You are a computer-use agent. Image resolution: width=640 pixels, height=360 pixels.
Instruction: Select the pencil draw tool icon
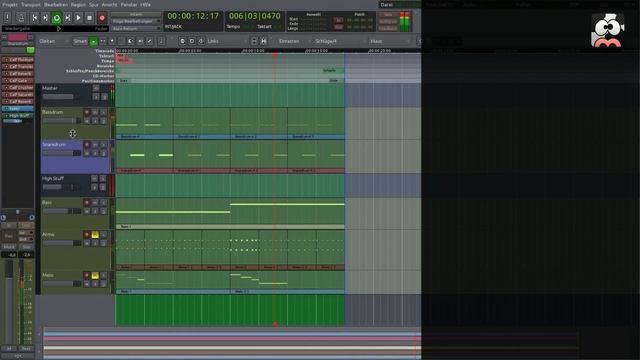[x=150, y=41]
